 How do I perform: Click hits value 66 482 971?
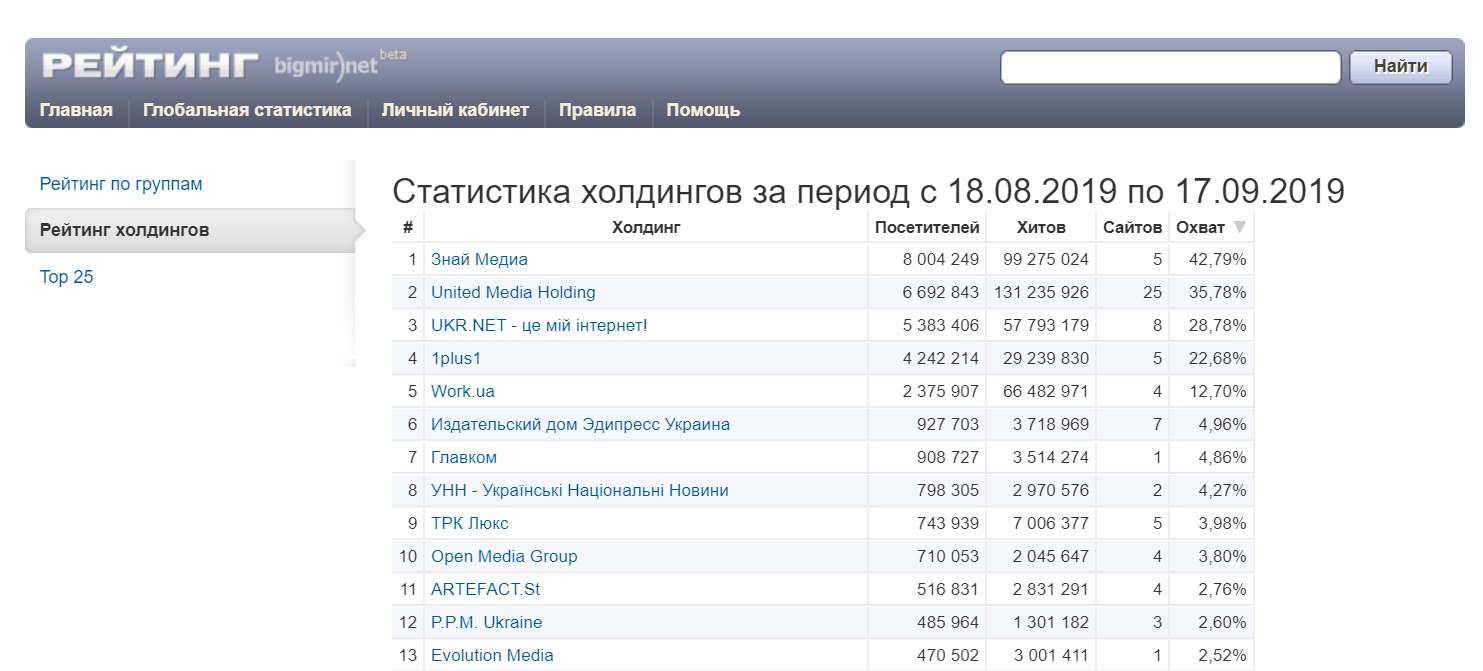(x=1046, y=391)
